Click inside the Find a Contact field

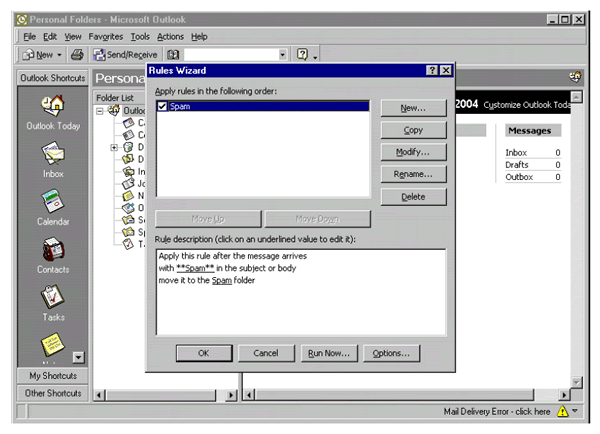coord(231,55)
